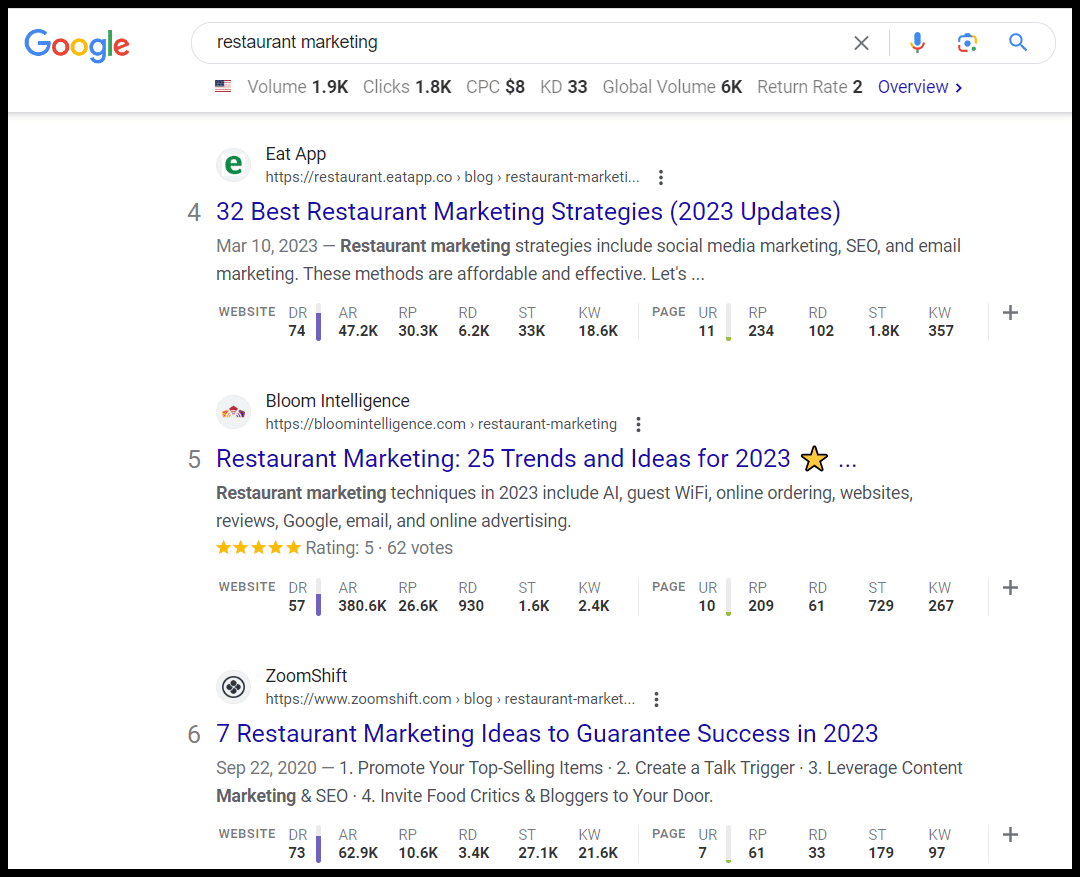Click the Global Volume 6K metric

pos(672,87)
